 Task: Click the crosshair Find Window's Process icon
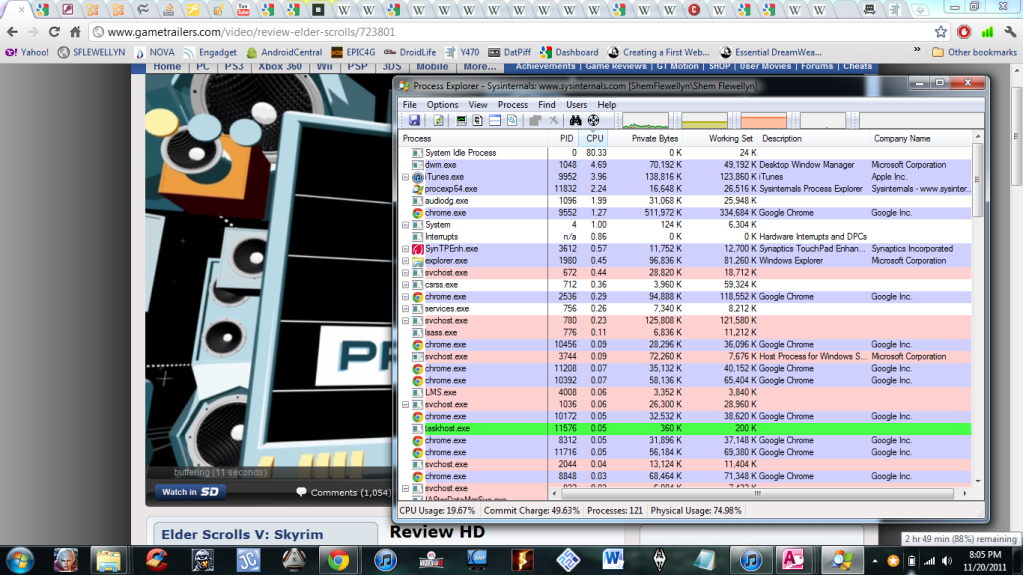pos(593,121)
